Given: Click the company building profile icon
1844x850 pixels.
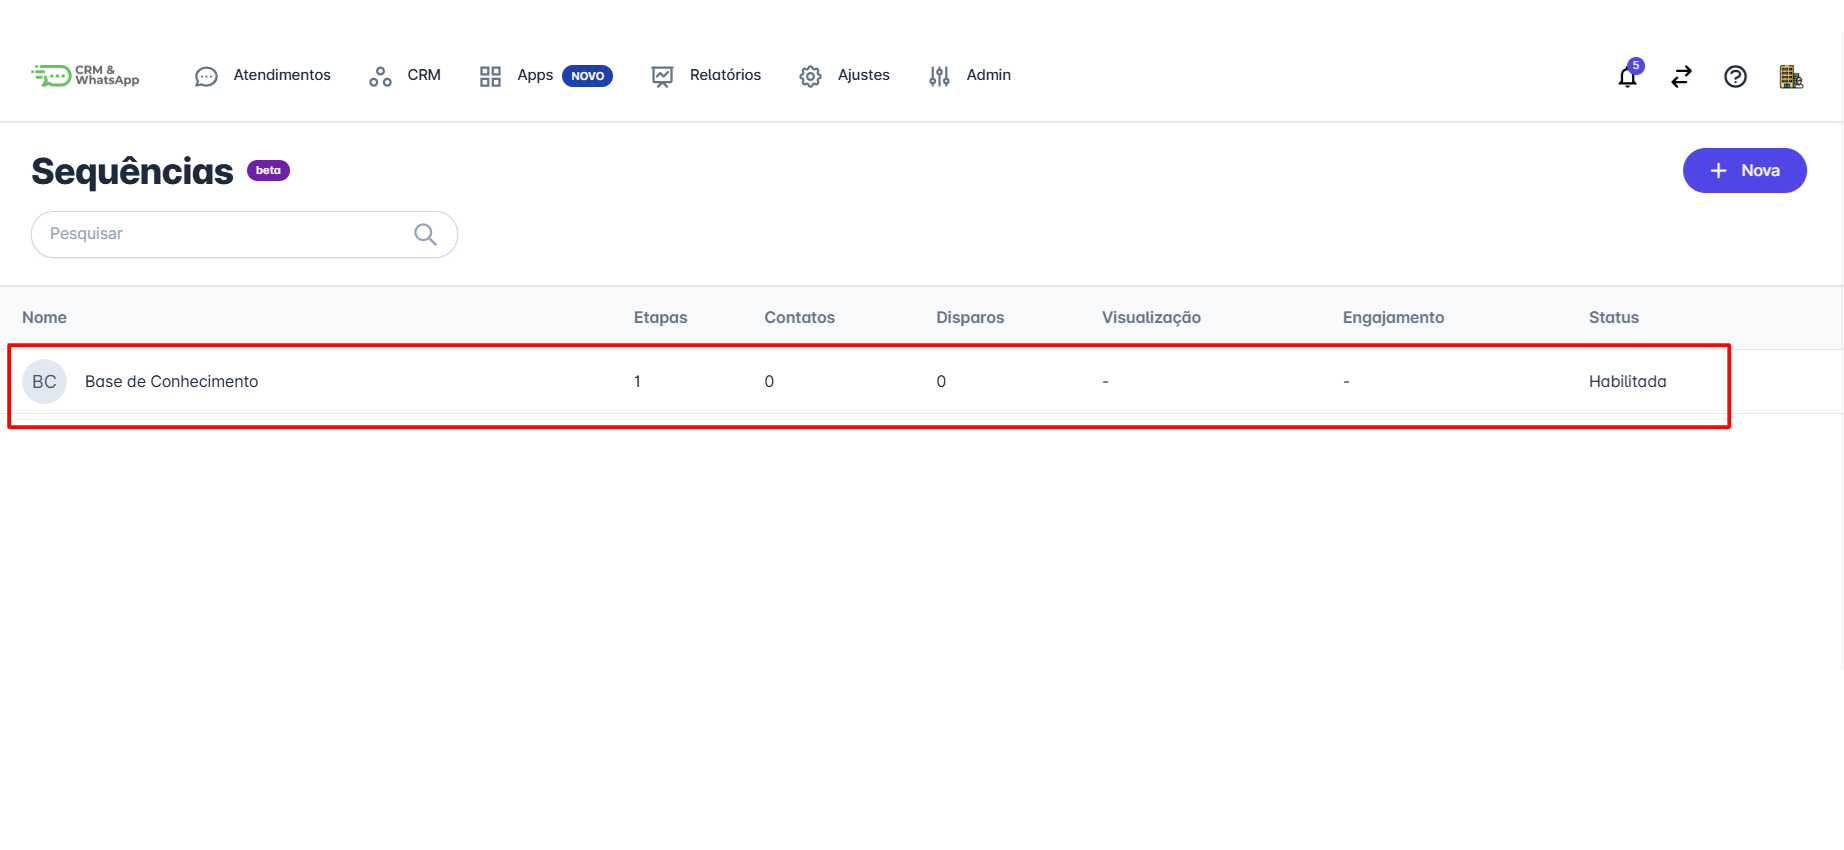Looking at the screenshot, I should [x=1790, y=77].
